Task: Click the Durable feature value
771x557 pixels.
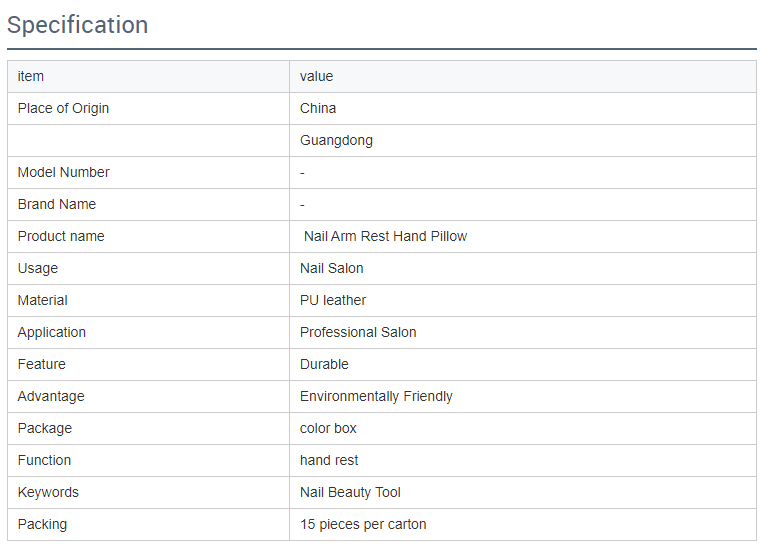Action: tap(324, 364)
